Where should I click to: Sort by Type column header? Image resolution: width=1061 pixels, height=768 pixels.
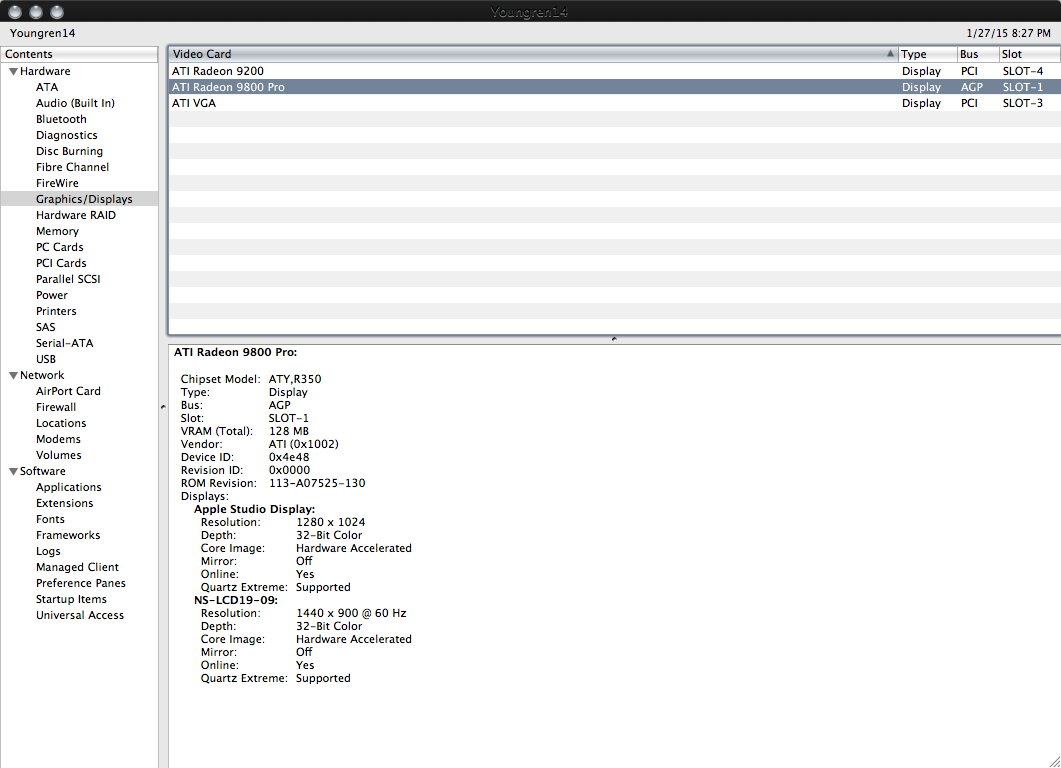tap(927, 54)
